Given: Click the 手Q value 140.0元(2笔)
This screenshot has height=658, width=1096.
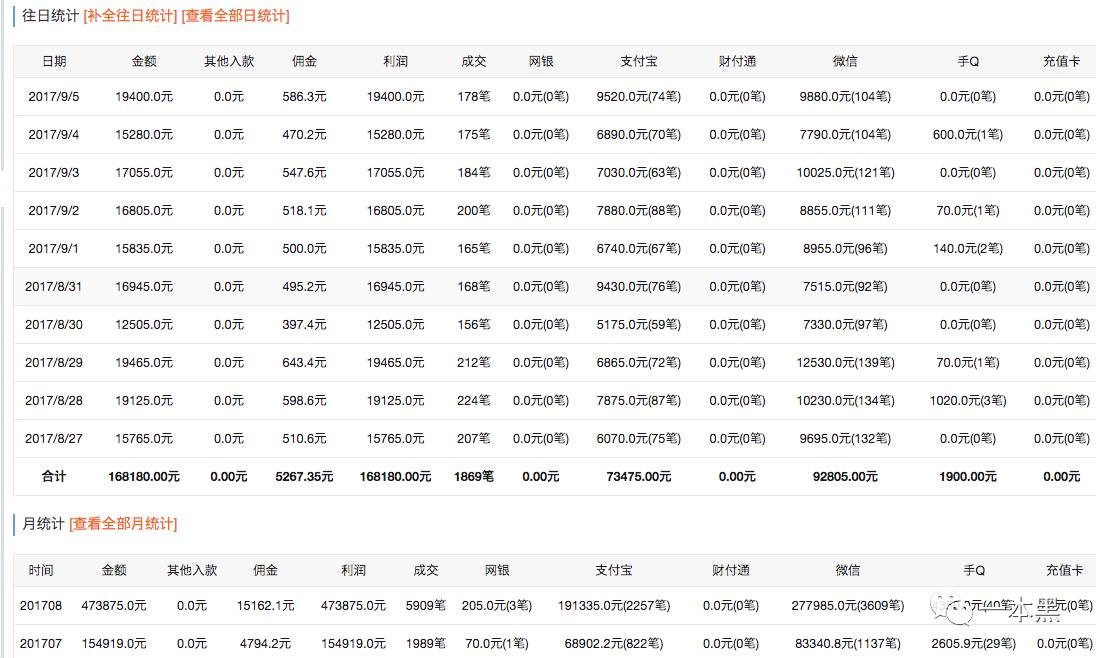Looking at the screenshot, I should coord(968,248).
